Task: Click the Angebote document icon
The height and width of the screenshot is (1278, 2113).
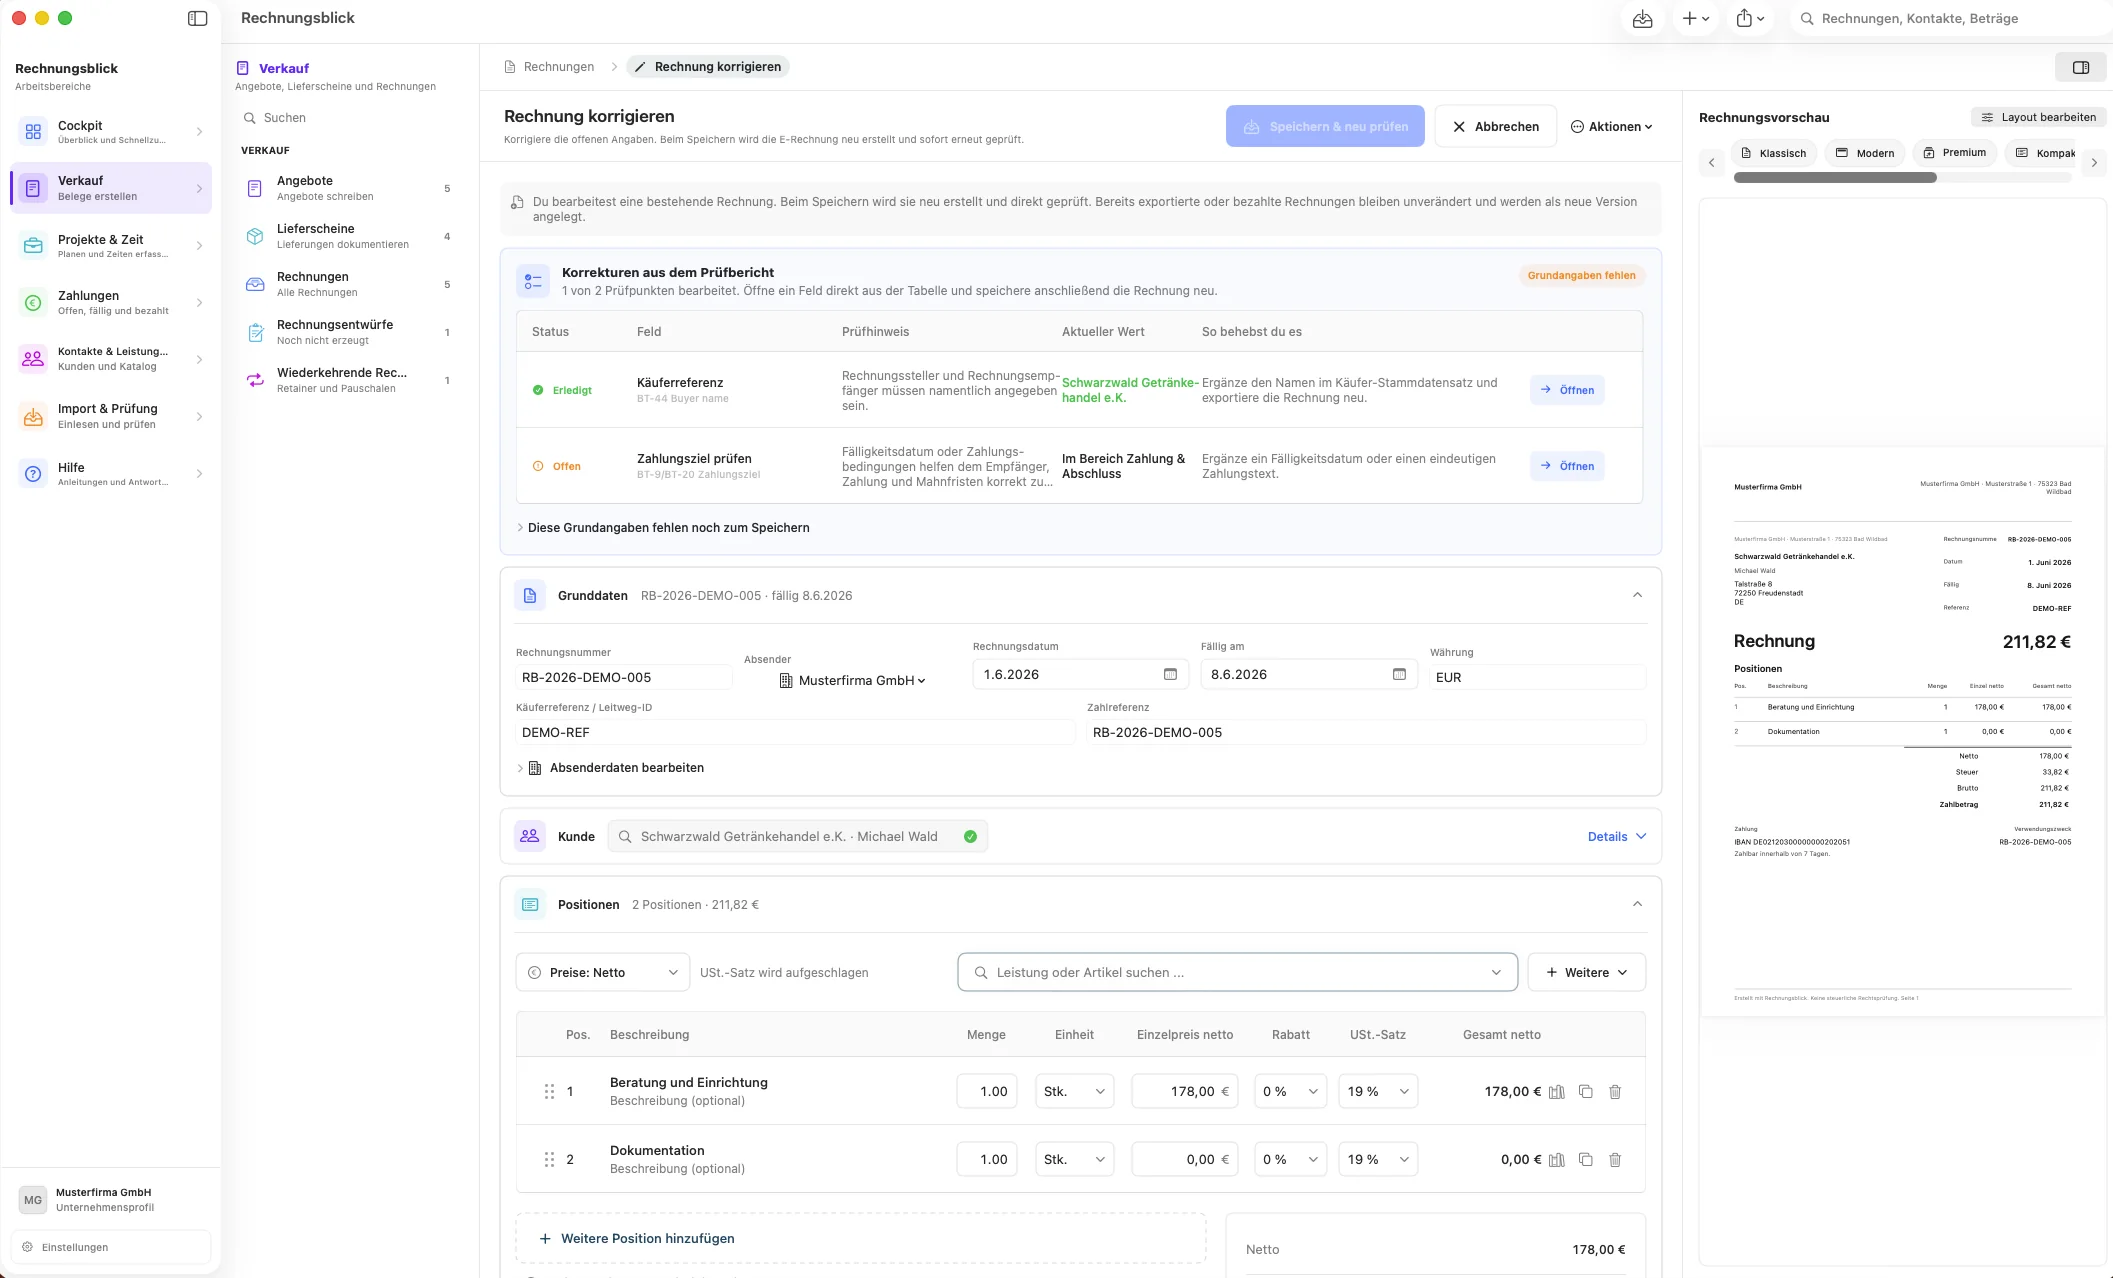Action: click(x=255, y=188)
